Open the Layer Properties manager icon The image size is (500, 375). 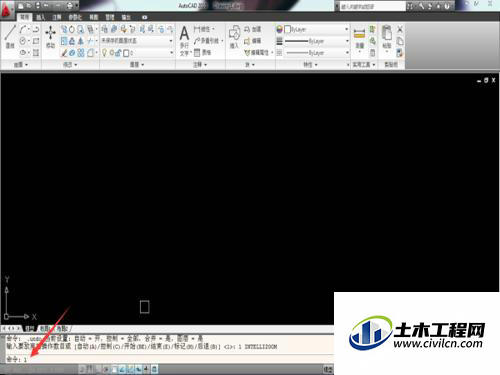coord(105,29)
